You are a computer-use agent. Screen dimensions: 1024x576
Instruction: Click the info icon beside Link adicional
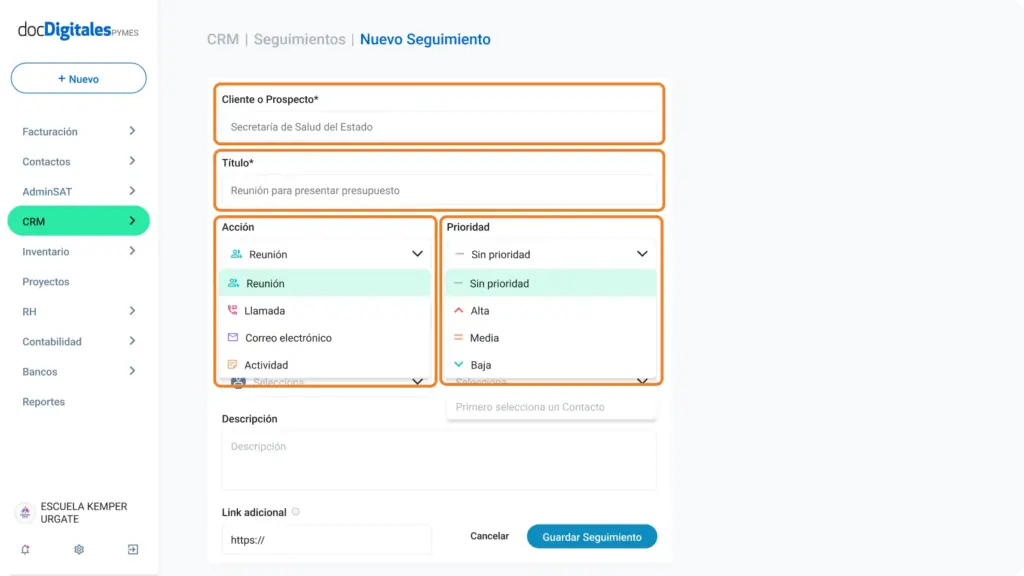click(296, 512)
